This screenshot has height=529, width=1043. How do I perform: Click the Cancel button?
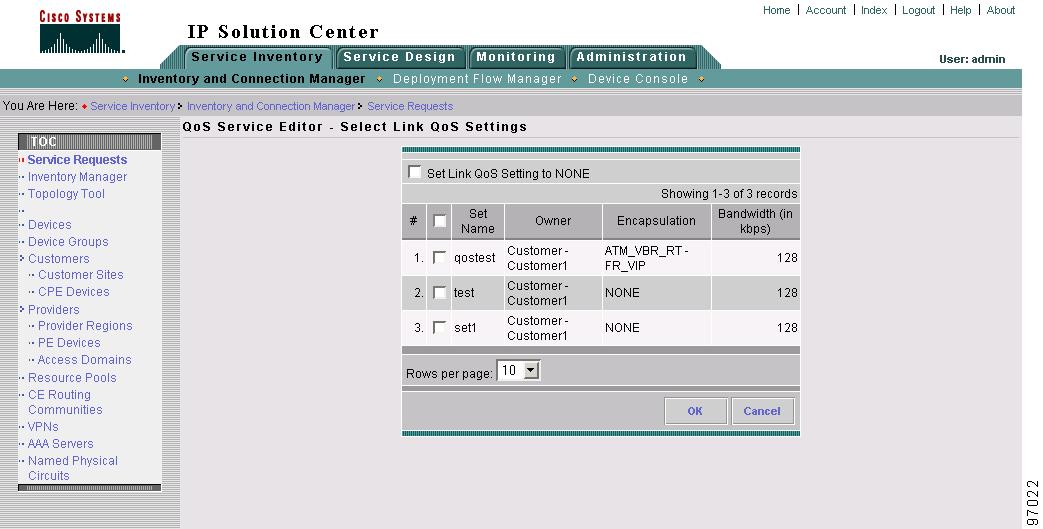(x=762, y=411)
